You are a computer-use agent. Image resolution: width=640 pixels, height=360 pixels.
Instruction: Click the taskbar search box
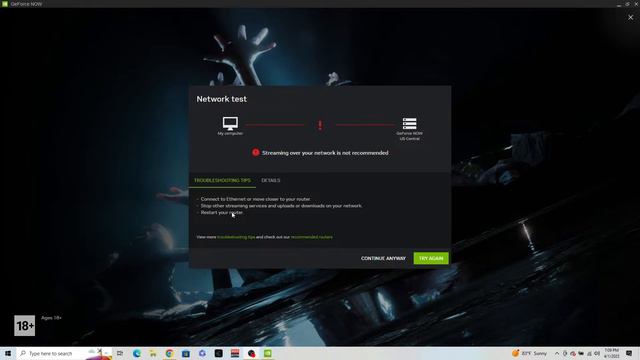[x=64, y=353]
